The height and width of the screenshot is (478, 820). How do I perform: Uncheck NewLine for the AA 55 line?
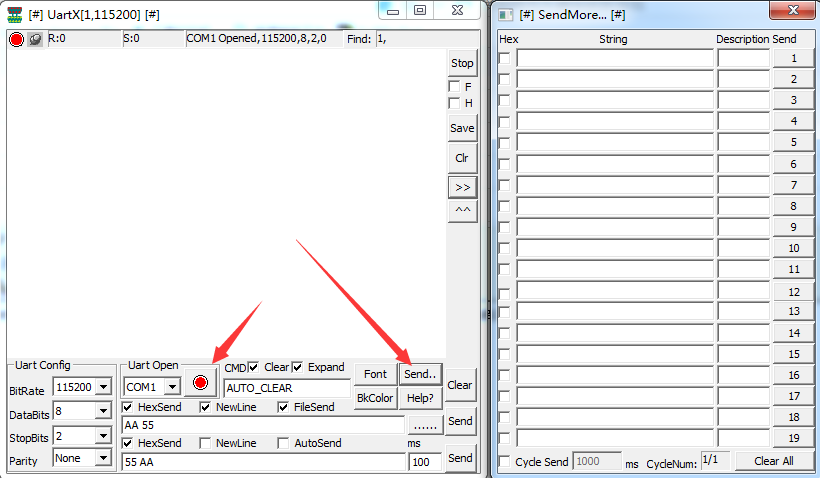click(205, 407)
